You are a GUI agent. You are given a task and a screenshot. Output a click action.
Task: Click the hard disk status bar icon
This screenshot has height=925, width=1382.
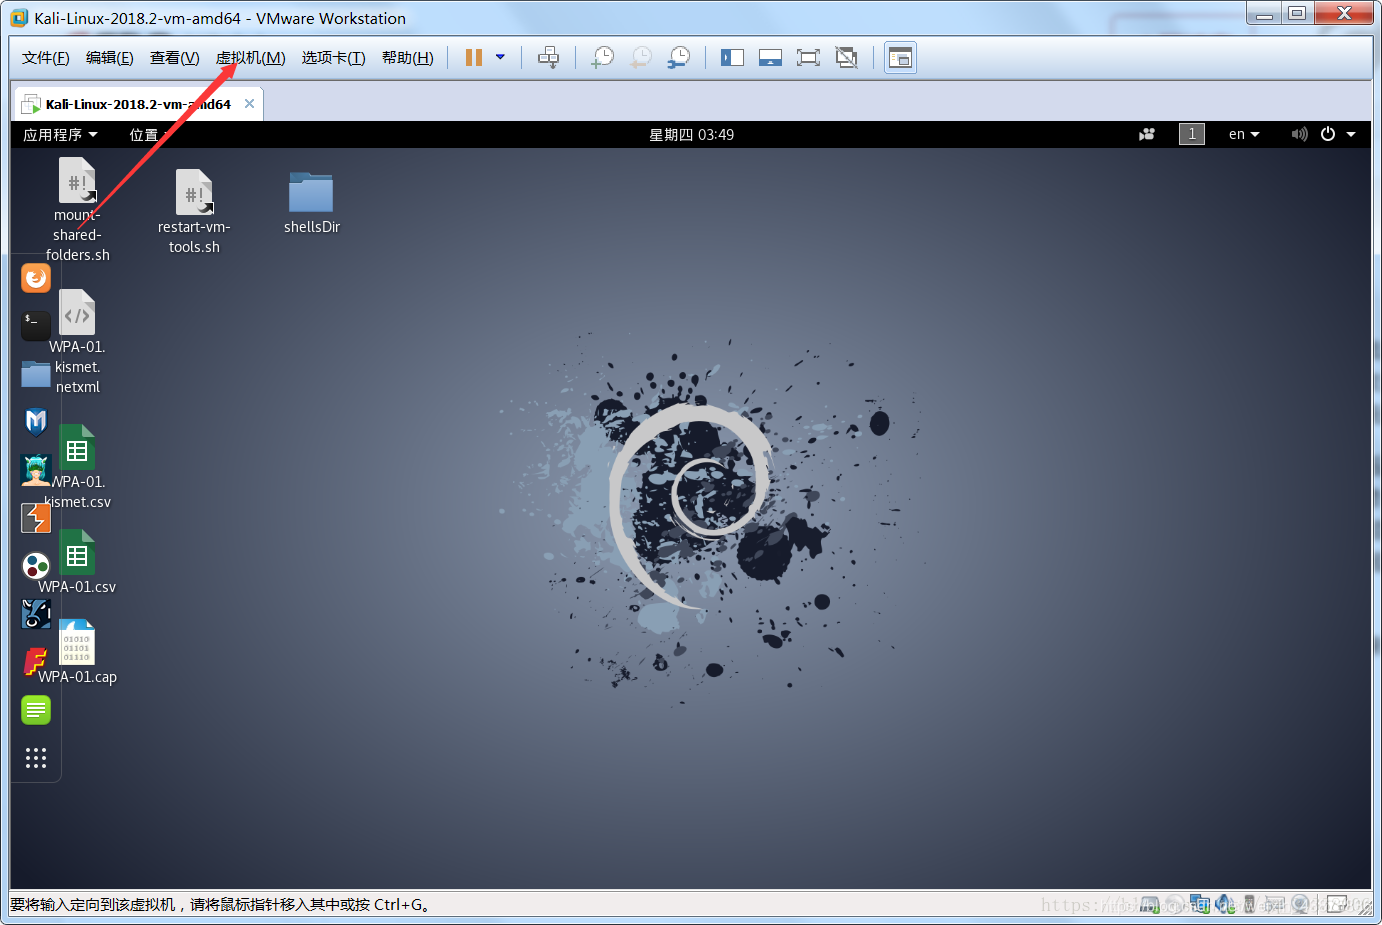coord(1150,905)
